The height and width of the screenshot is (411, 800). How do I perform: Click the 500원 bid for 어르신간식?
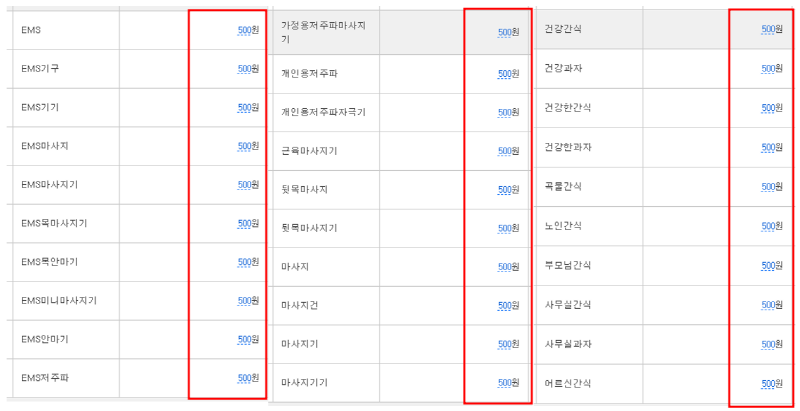click(772, 383)
